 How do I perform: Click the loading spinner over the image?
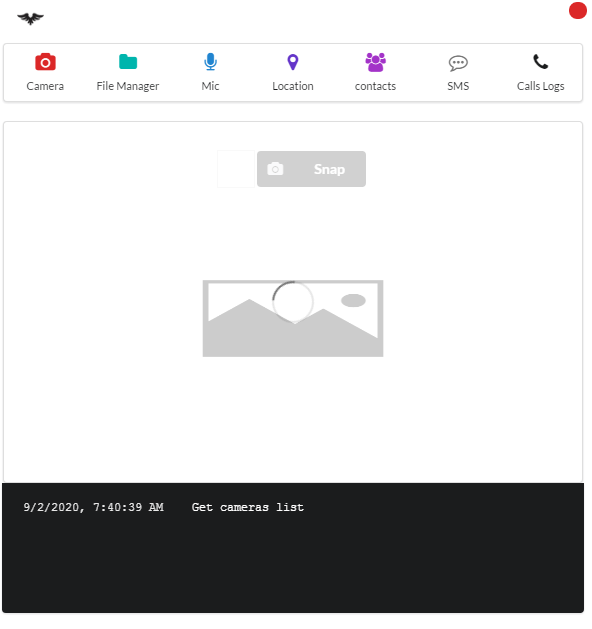[293, 302]
